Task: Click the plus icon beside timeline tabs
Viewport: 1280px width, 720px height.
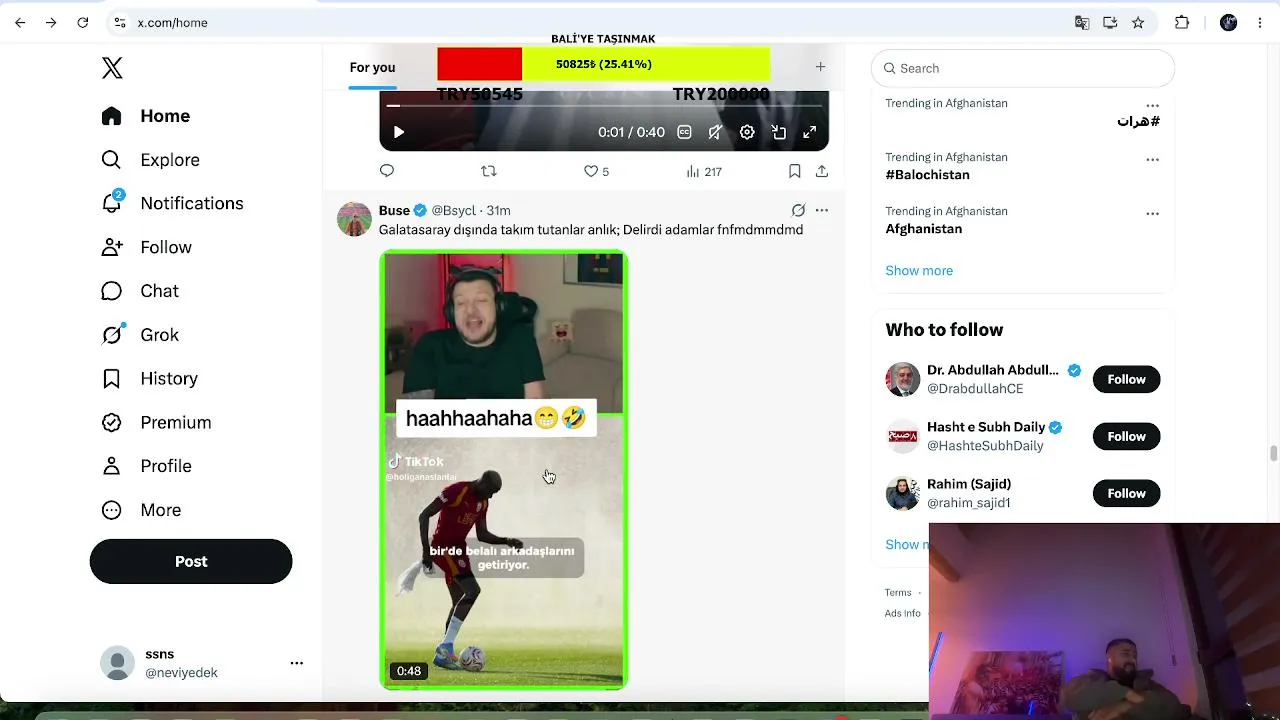Action: pos(820,67)
